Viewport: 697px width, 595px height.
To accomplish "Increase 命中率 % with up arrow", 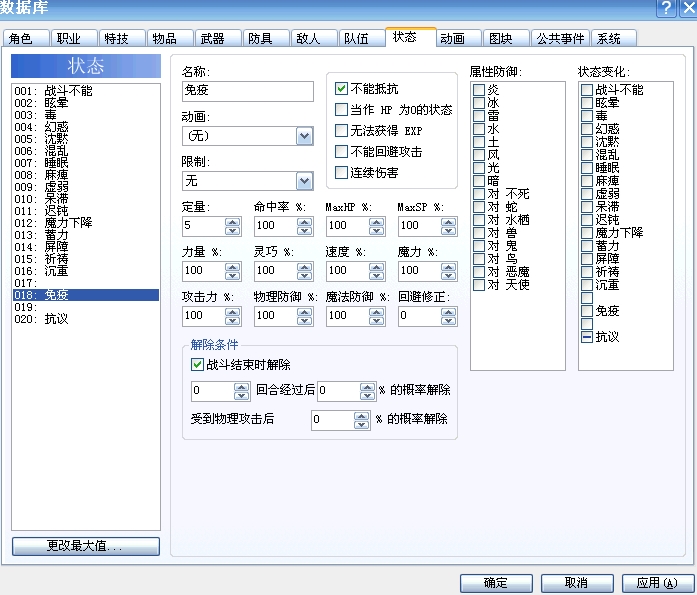I will tap(304, 221).
